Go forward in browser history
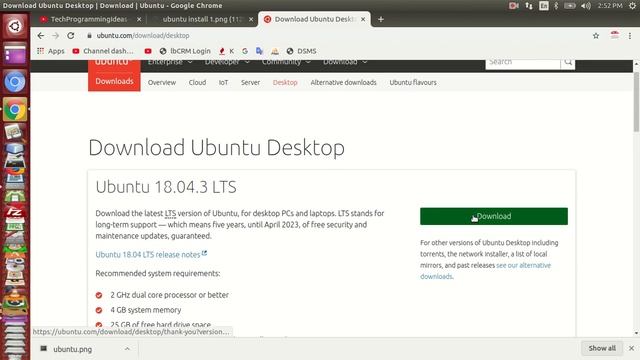 click(x=56, y=36)
